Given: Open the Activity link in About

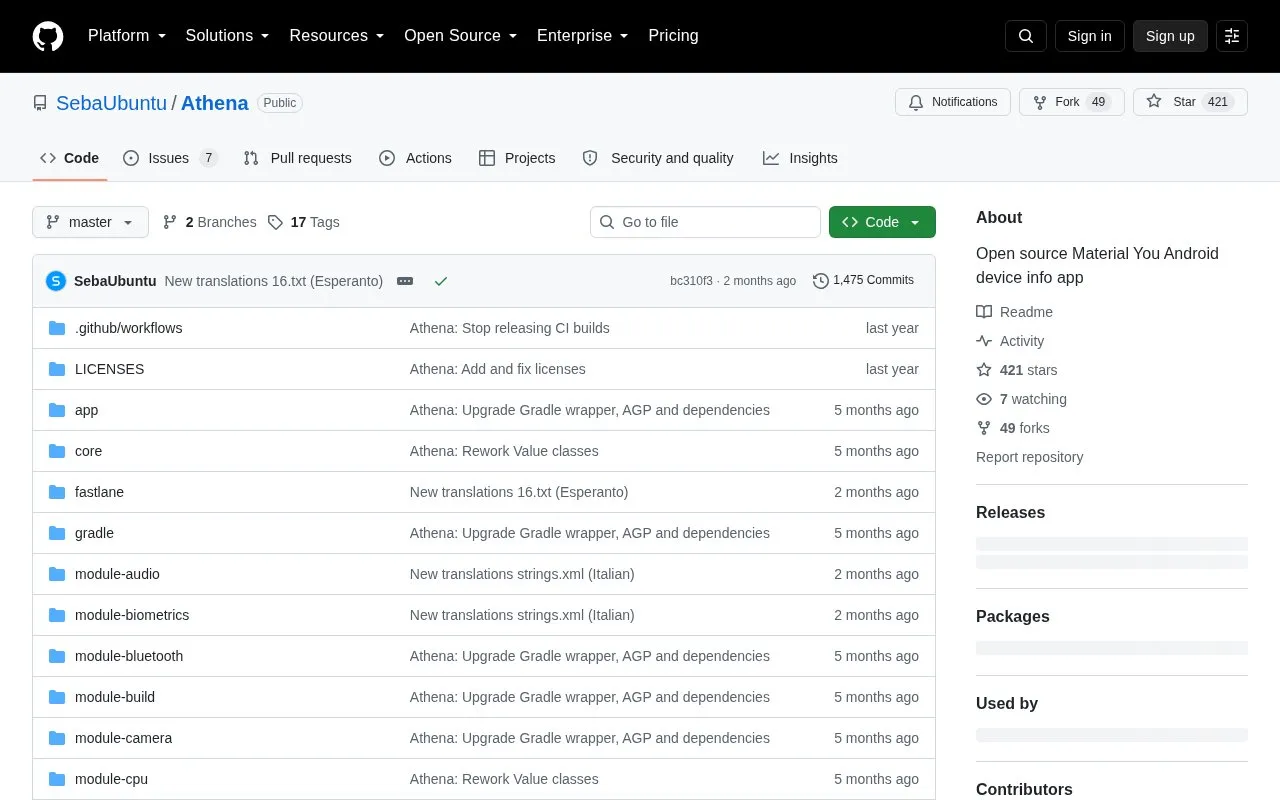Looking at the screenshot, I should click(1010, 341).
